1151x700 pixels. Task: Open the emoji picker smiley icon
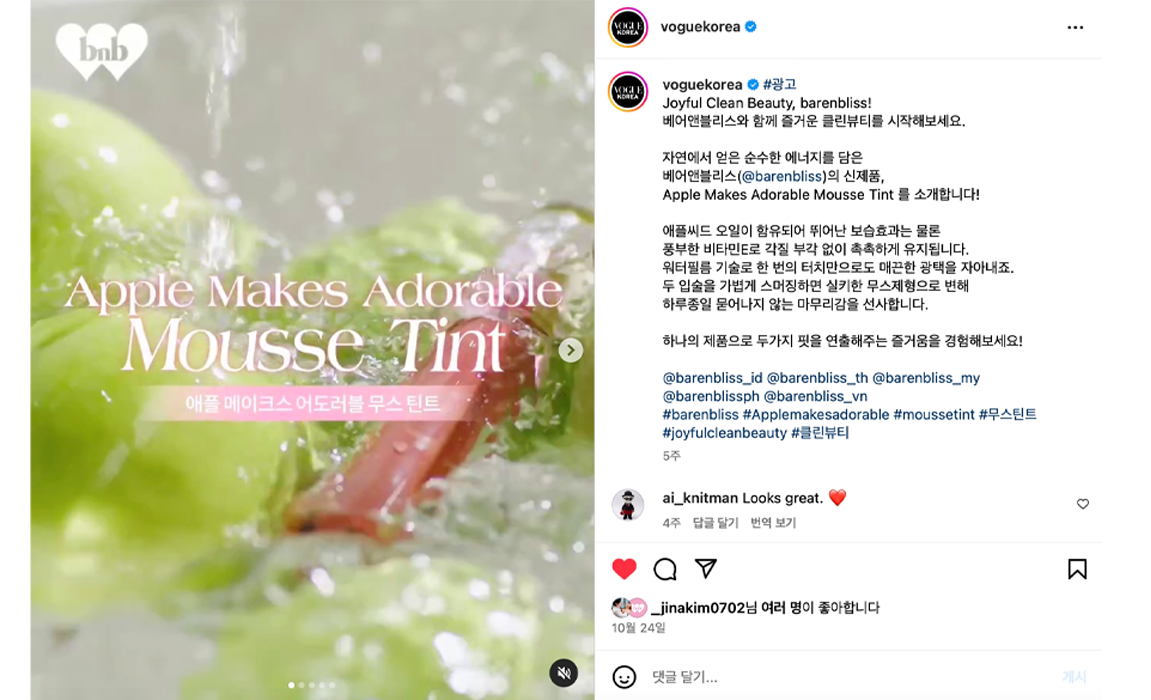[624, 677]
